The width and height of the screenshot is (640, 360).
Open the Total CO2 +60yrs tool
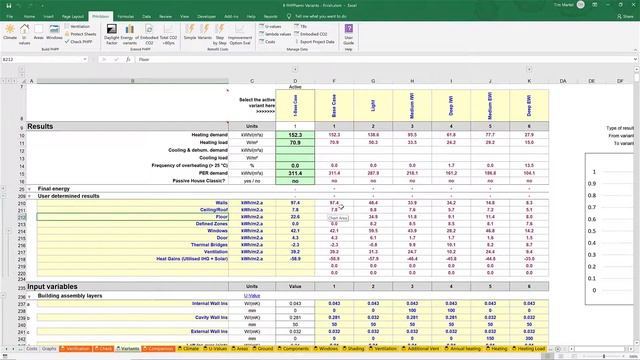(x=168, y=34)
